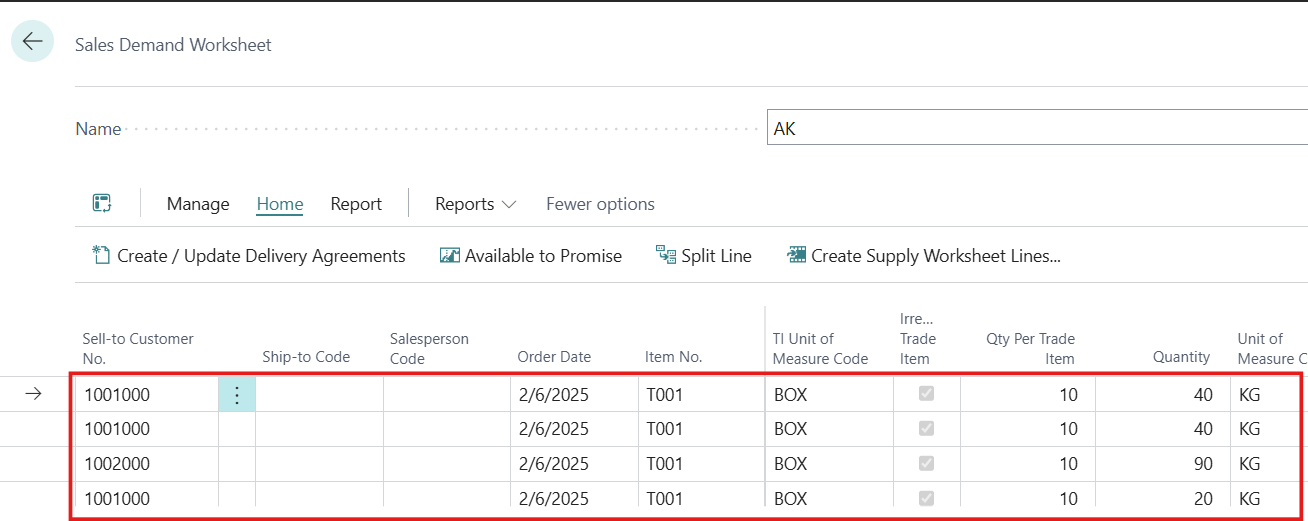The image size is (1308, 521).
Task: Click the Create Supply Worksheet Lines icon
Action: point(797,256)
